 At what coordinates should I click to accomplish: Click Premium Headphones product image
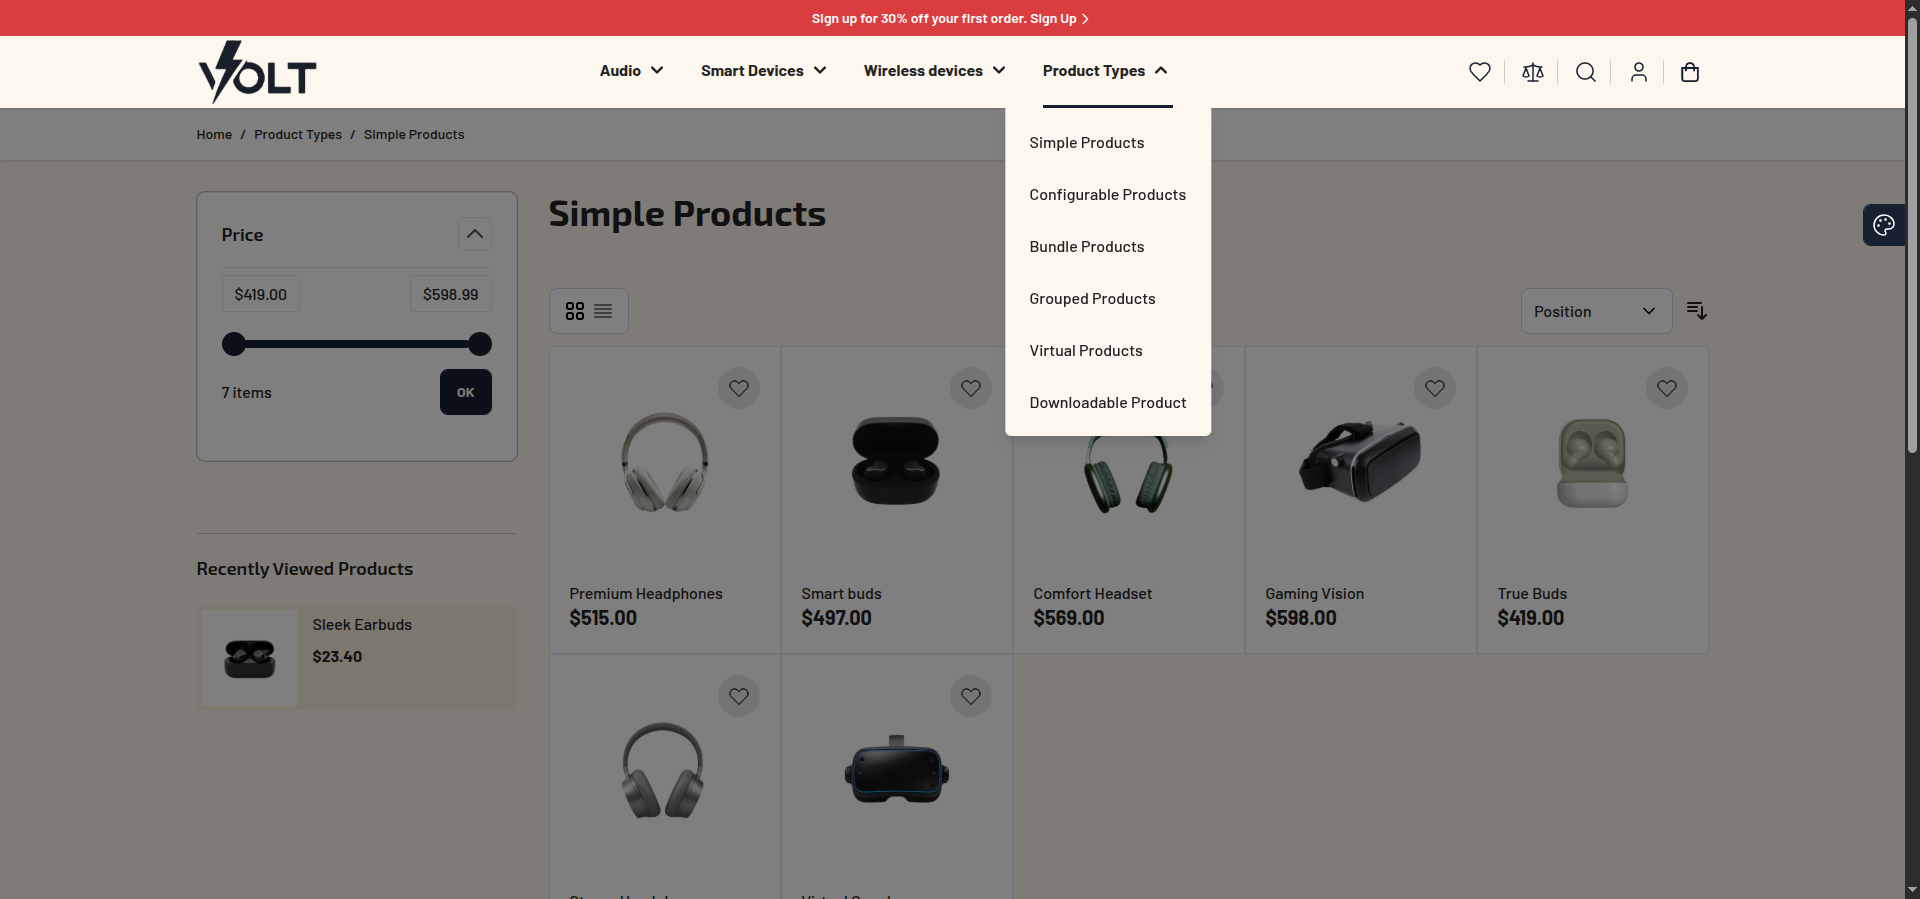coord(665,463)
